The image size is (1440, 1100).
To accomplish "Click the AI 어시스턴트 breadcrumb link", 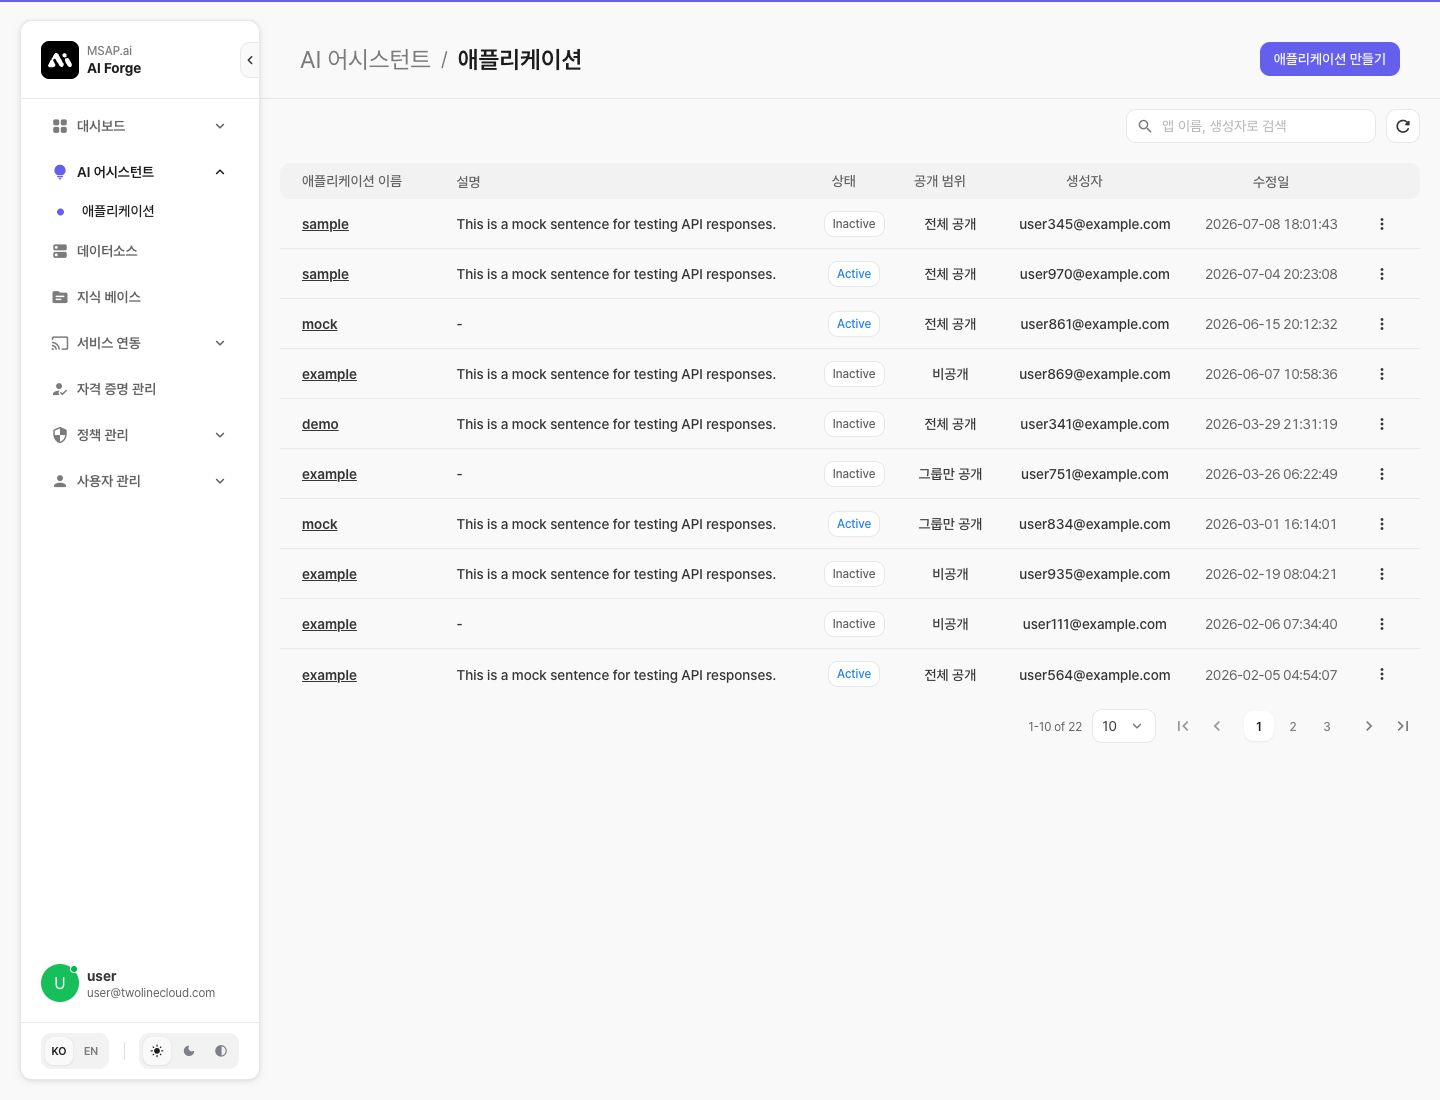I will (365, 59).
